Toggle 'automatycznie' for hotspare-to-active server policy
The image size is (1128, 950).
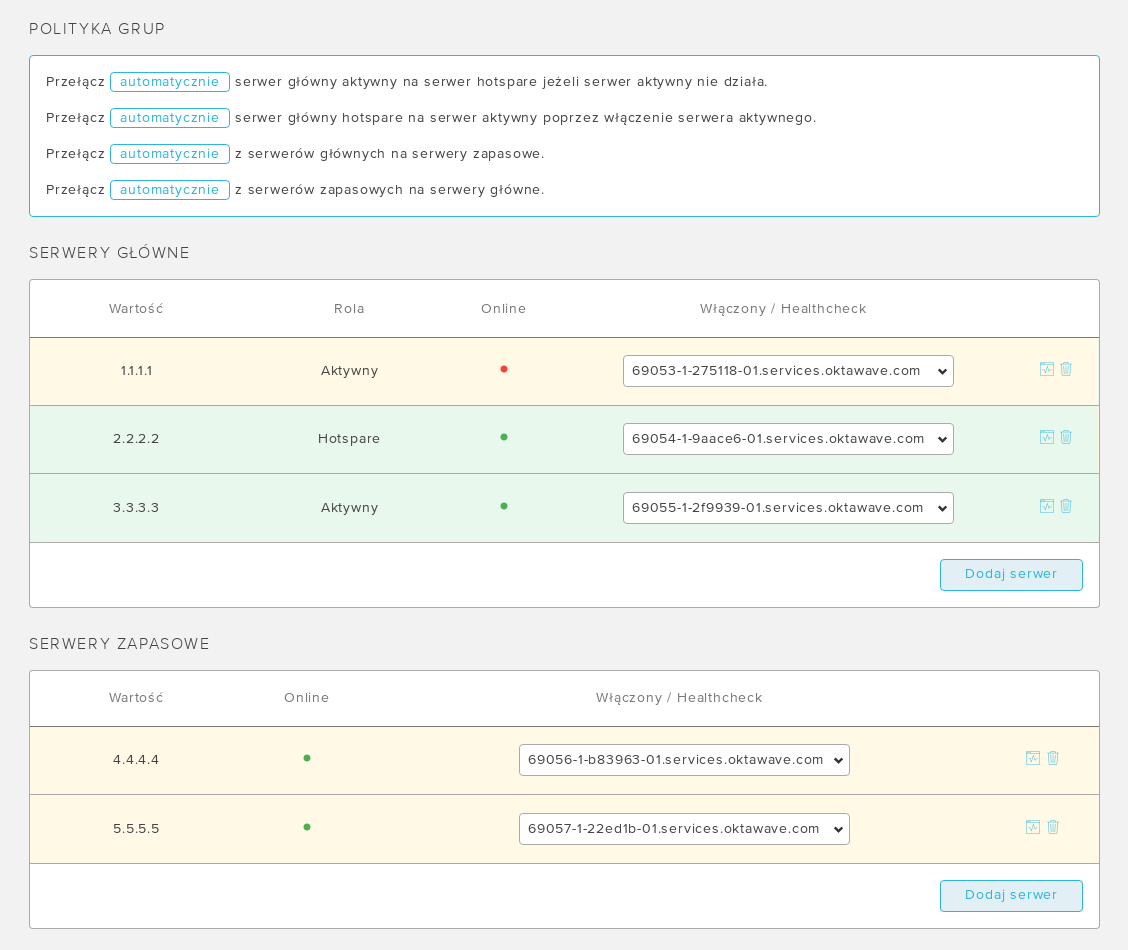pos(170,118)
